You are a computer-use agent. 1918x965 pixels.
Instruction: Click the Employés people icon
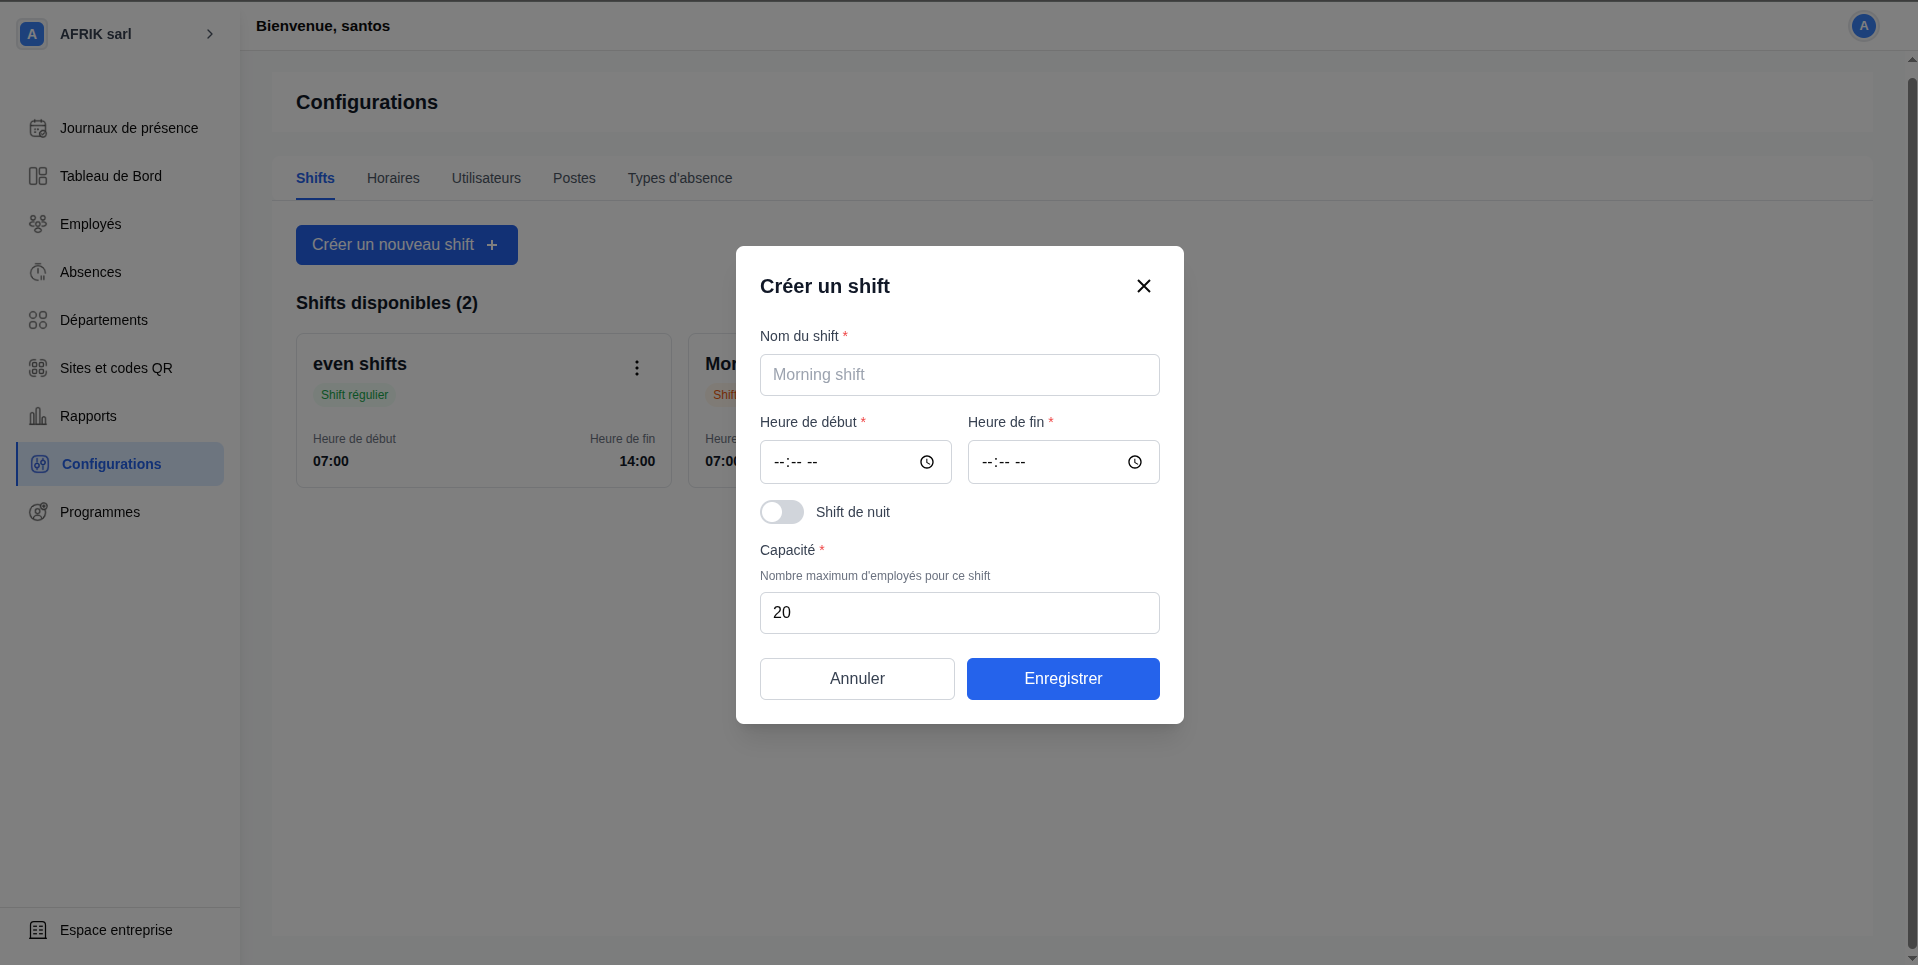coord(38,224)
